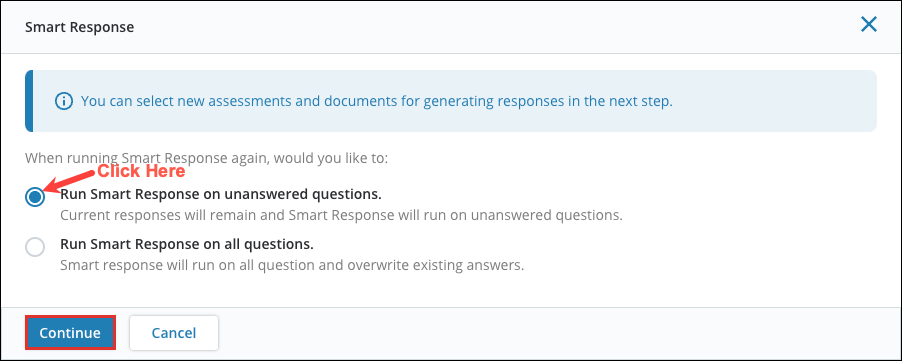Click the Smart Response dialog title
Viewport: 902px width, 361px height.
click(79, 27)
